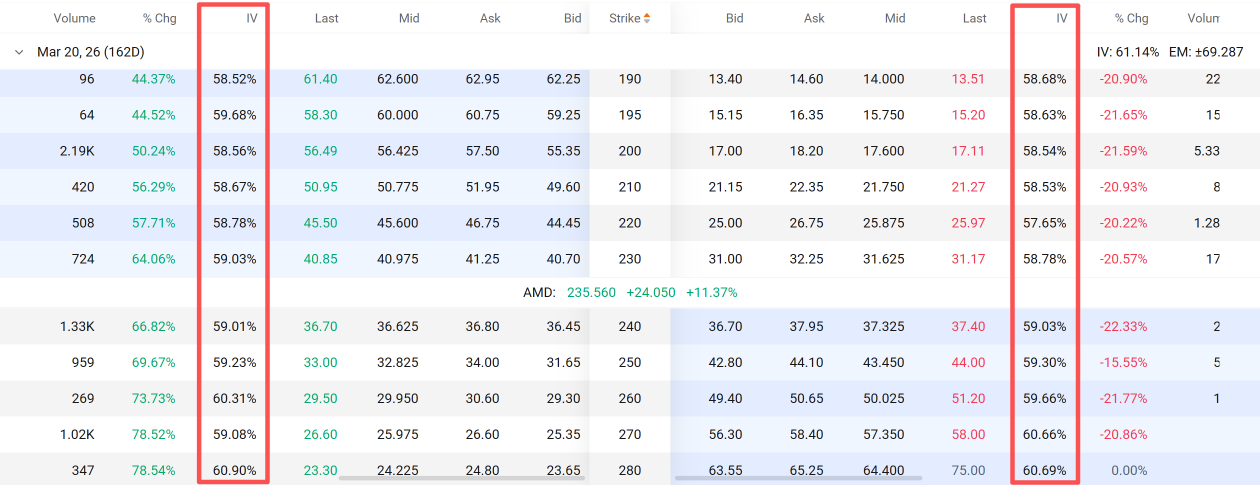The height and width of the screenshot is (485, 1260).
Task: Collapse the Mar 20, 26 expiration group
Action: point(18,52)
